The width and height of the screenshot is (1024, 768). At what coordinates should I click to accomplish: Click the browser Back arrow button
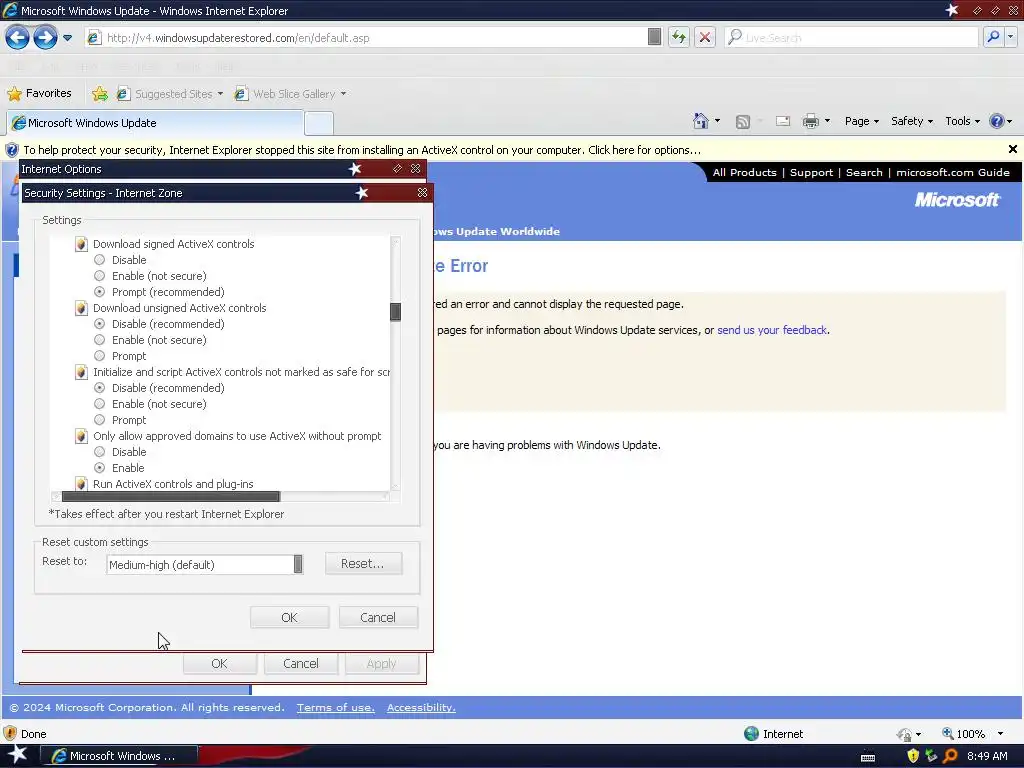(17, 37)
